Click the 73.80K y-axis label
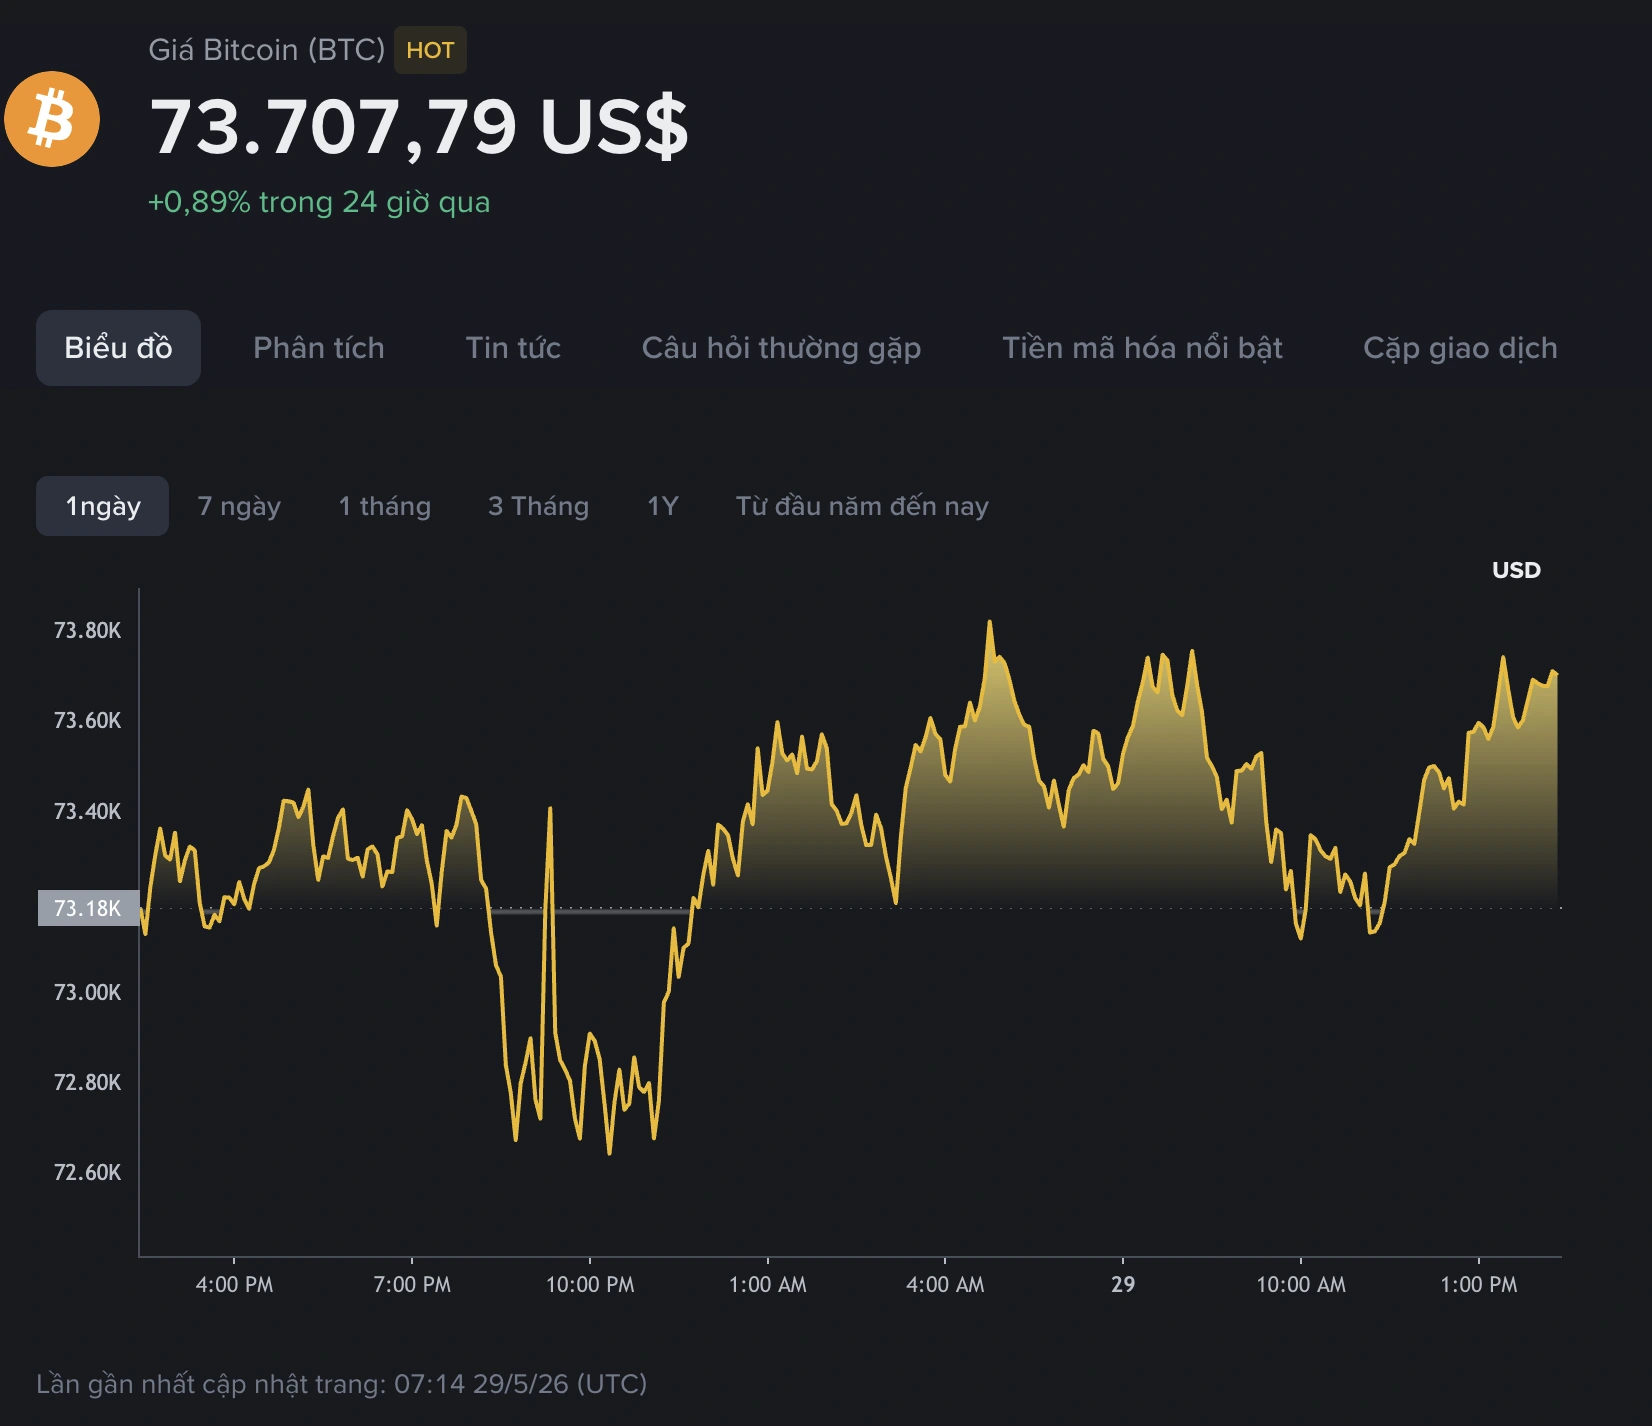This screenshot has width=1652, height=1426. pyautogui.click(x=87, y=630)
